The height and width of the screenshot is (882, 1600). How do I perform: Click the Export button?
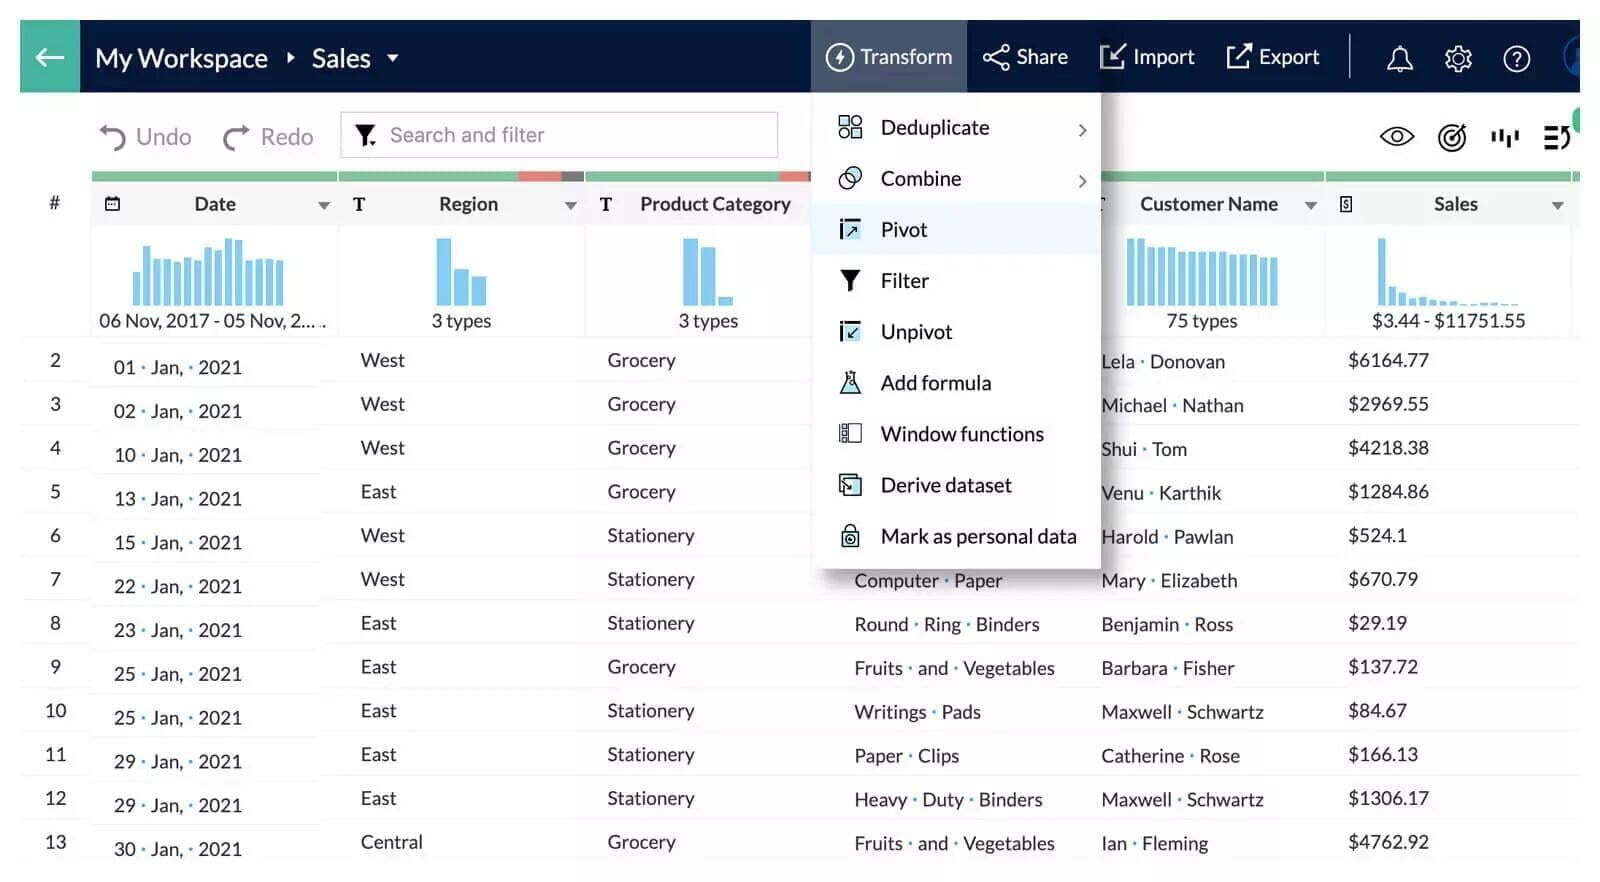tap(1273, 57)
